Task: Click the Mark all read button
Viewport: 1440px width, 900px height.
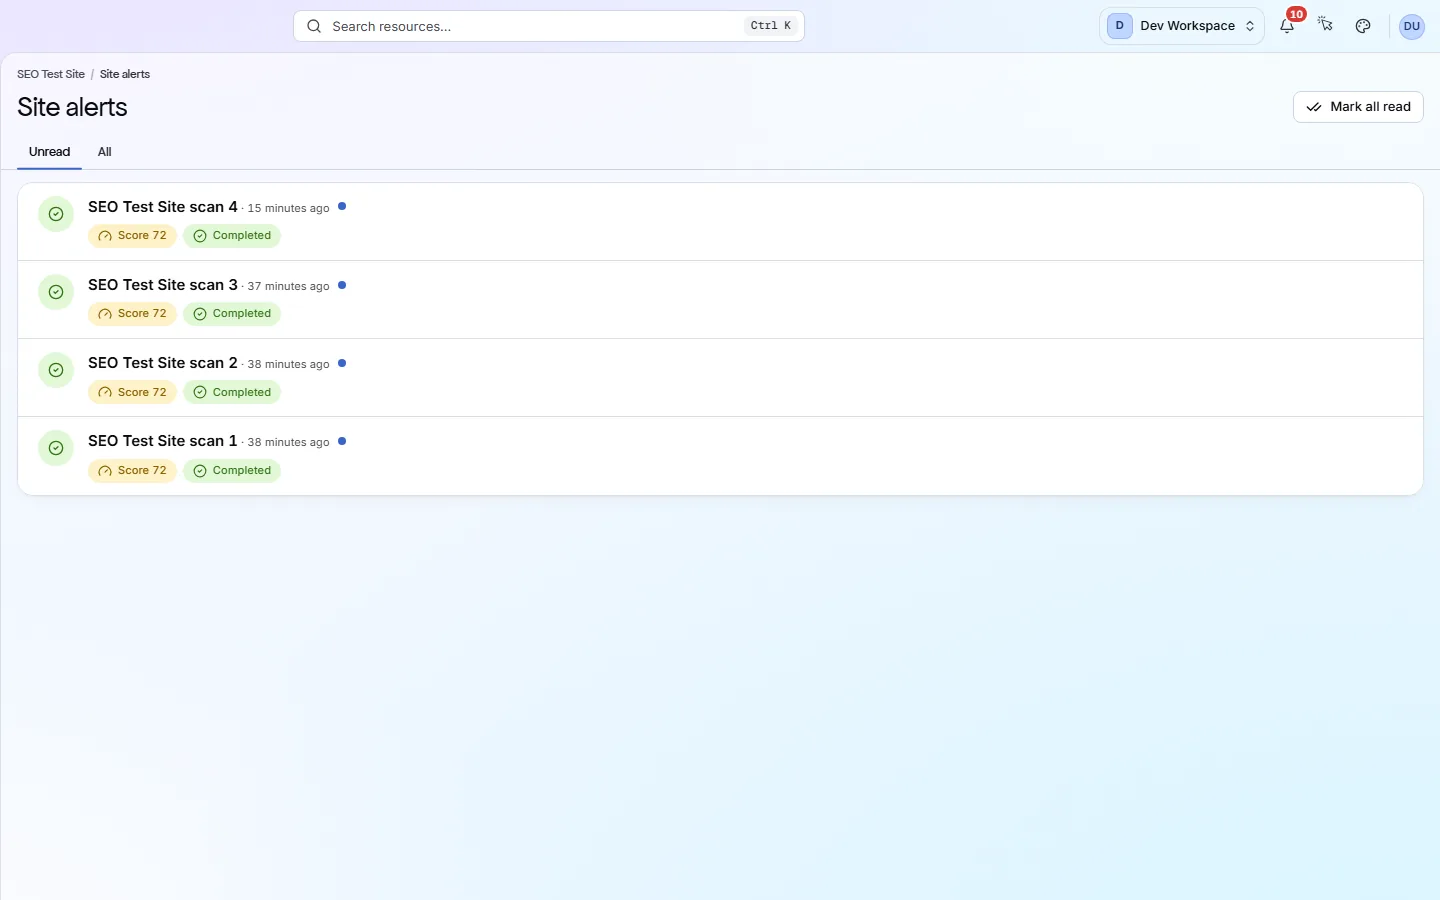Action: (1358, 107)
